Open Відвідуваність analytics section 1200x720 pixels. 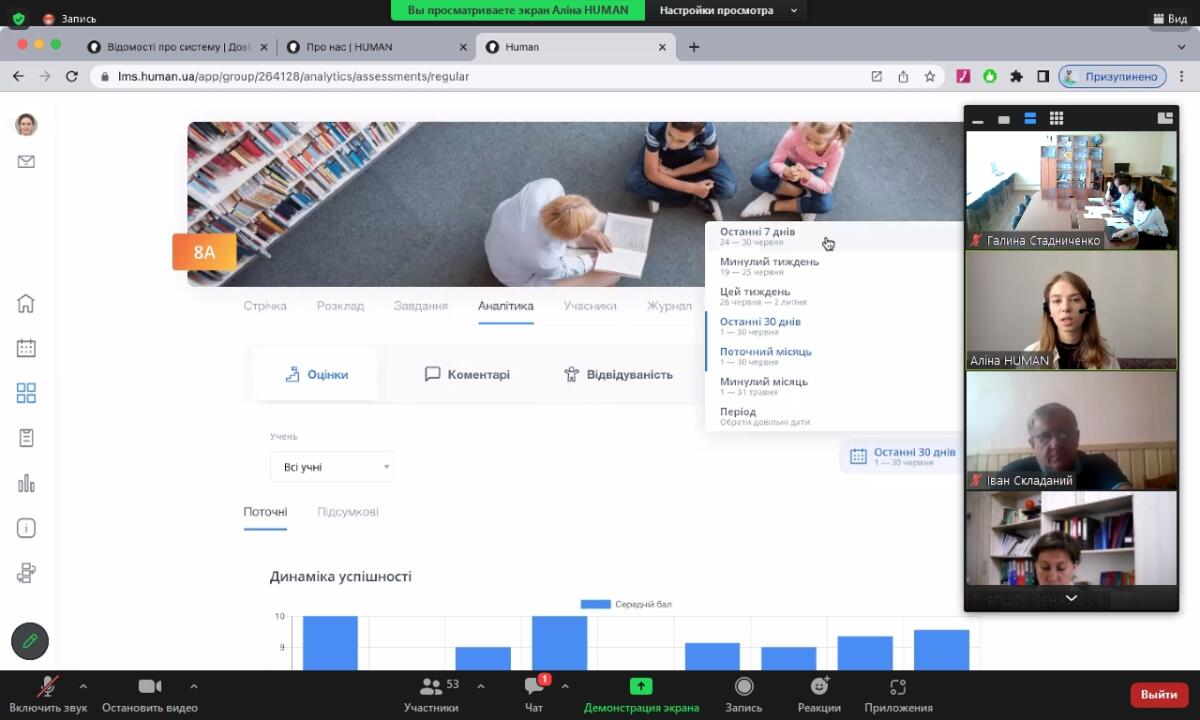pyautogui.click(x=617, y=374)
